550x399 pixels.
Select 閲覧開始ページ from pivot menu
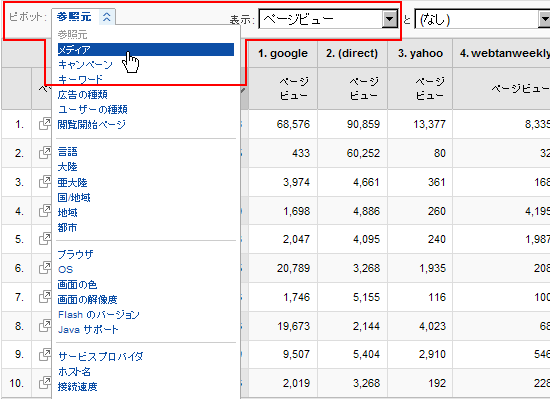[x=92, y=124]
